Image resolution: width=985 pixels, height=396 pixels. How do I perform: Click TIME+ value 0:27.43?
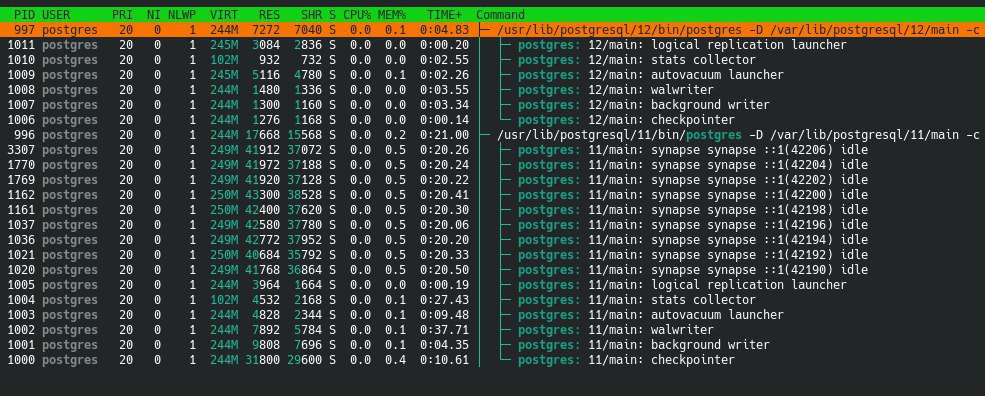tap(444, 300)
